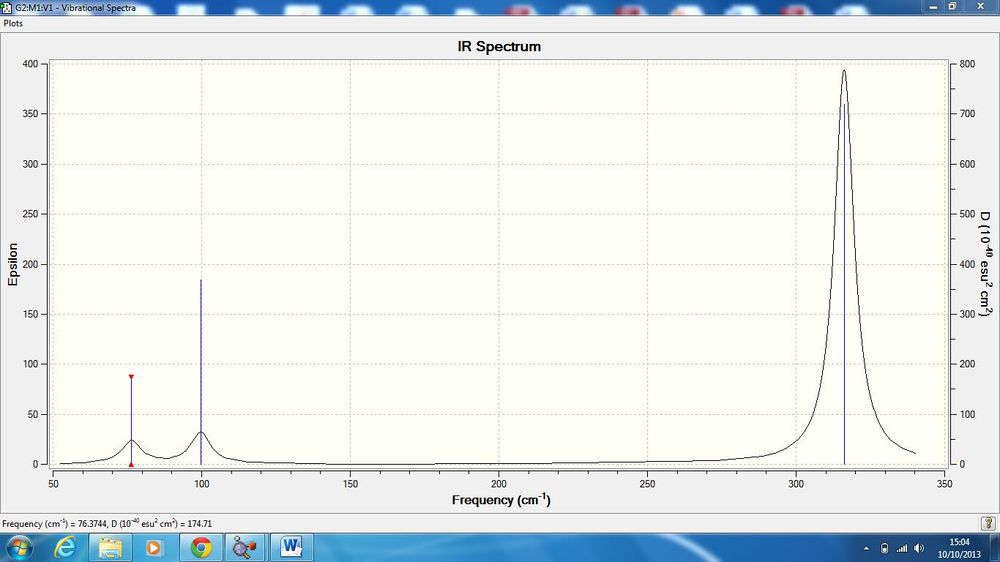Click the 400 tick label on Epsilon axis
This screenshot has height=562, width=1000.
tap(31, 64)
